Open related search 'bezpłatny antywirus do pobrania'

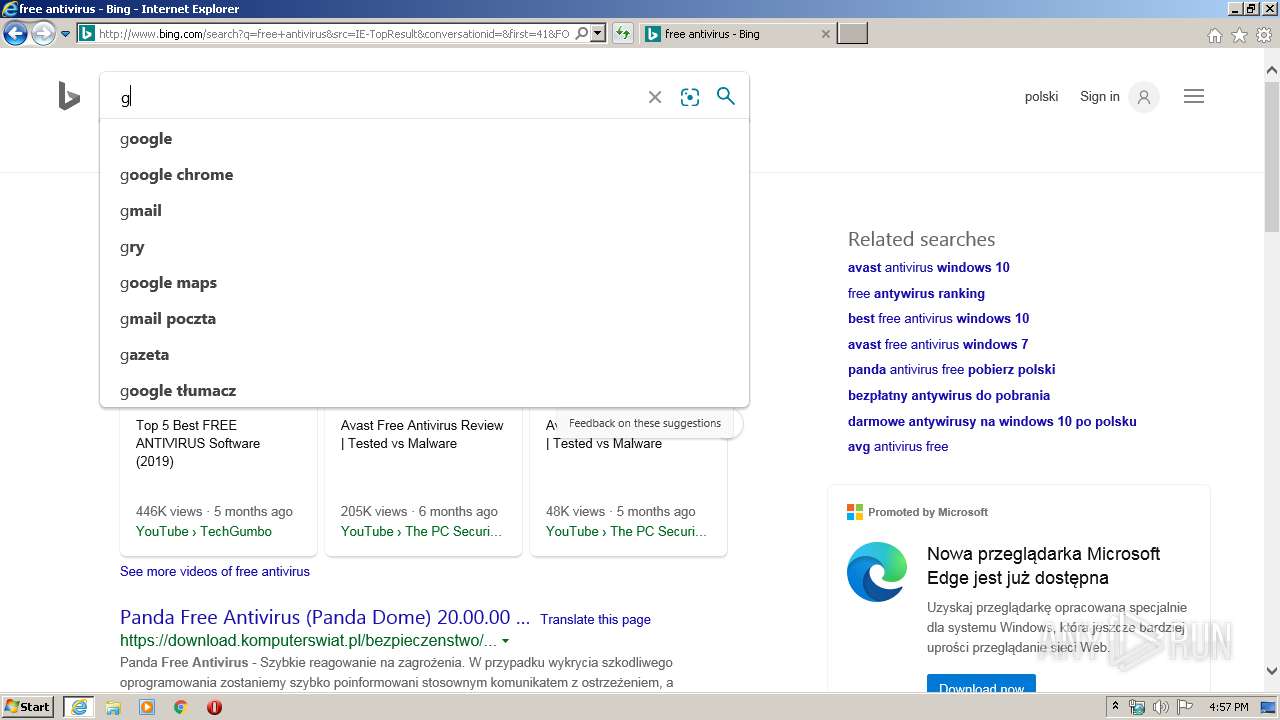click(949, 395)
